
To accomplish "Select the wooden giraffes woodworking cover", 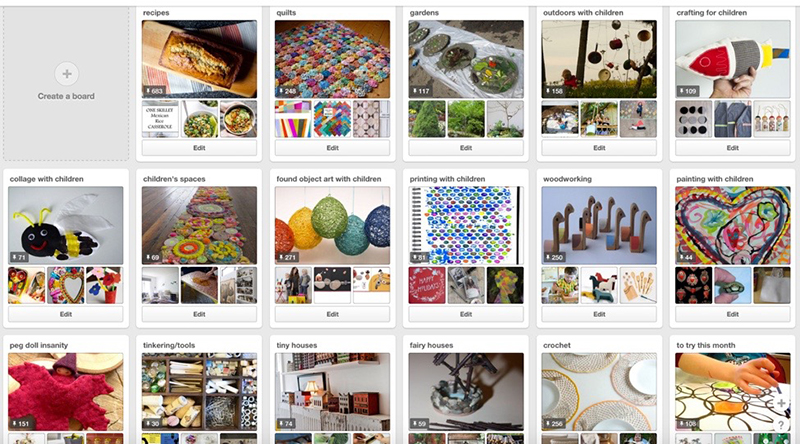I will point(599,226).
